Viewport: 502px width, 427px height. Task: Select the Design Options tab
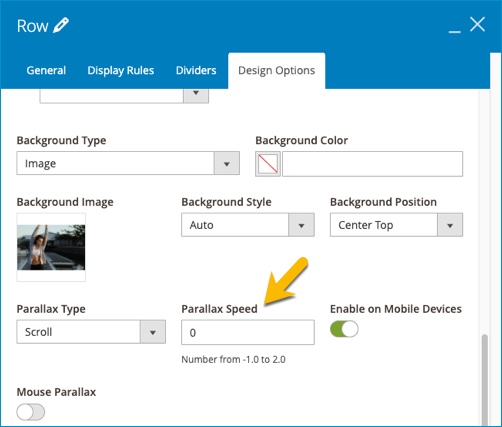[x=277, y=71]
